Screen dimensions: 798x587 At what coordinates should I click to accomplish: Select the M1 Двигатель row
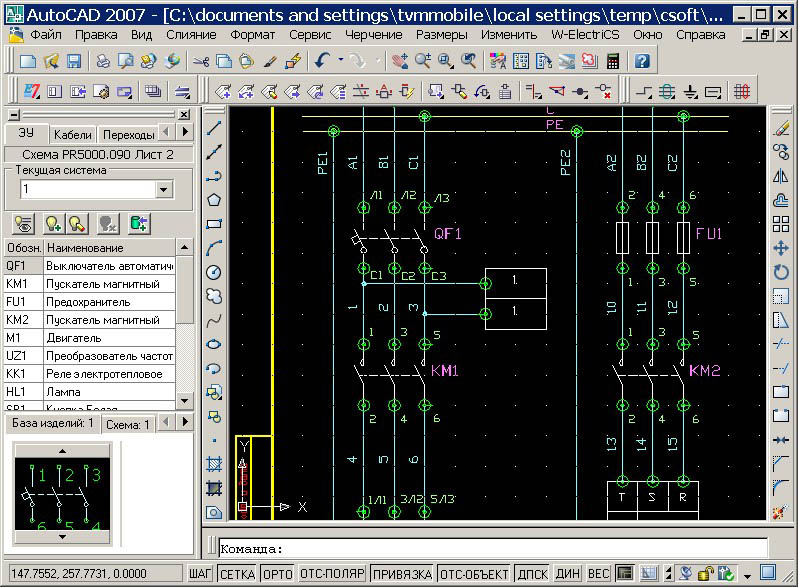click(90, 338)
